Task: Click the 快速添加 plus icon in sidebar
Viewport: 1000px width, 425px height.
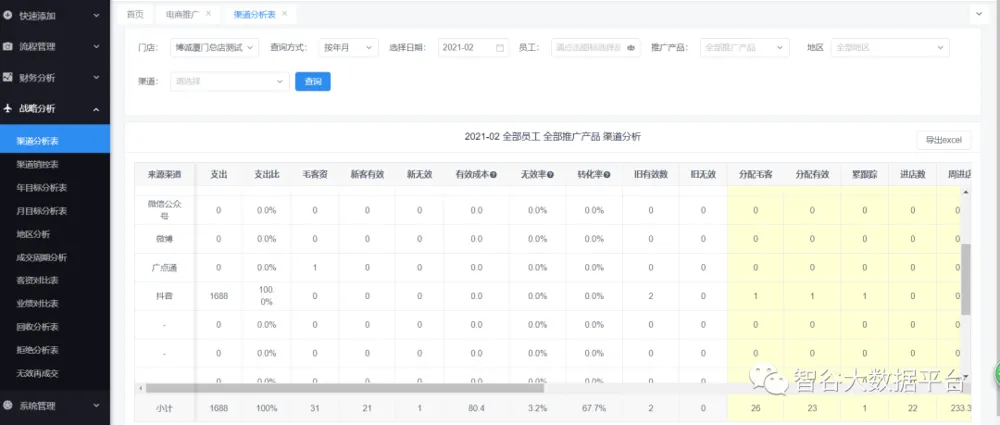Action: click(8, 16)
